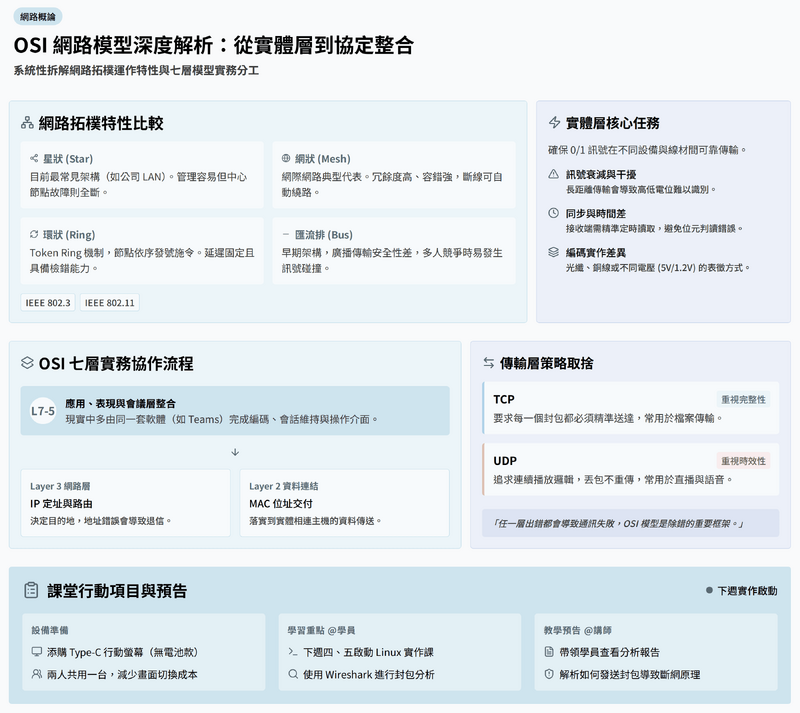Viewport: 800px width, 713px height.
Task: Click the swap arrows icon beside 傳輸層策略取捨
Action: (x=489, y=363)
